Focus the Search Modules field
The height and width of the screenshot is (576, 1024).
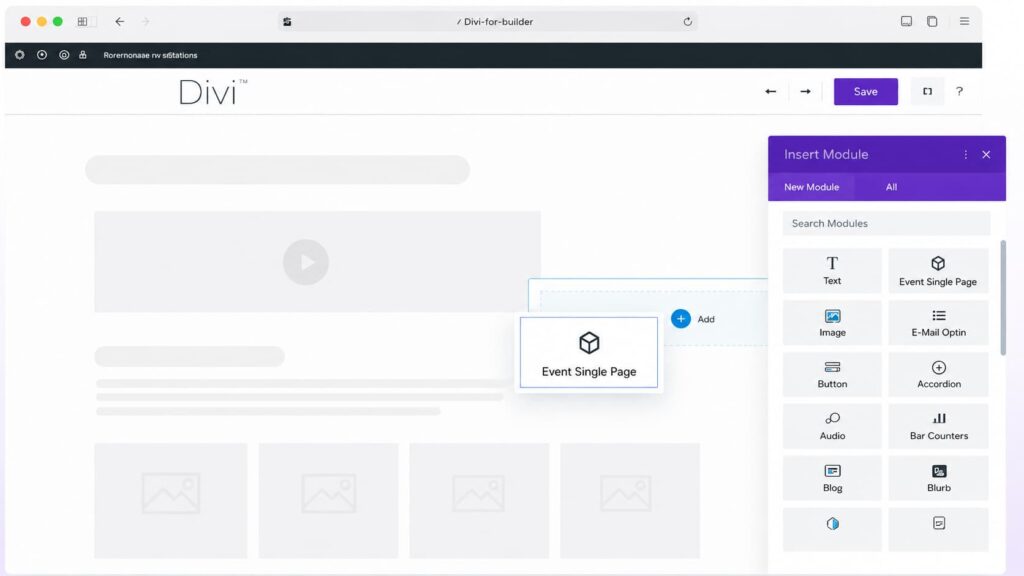tap(886, 223)
